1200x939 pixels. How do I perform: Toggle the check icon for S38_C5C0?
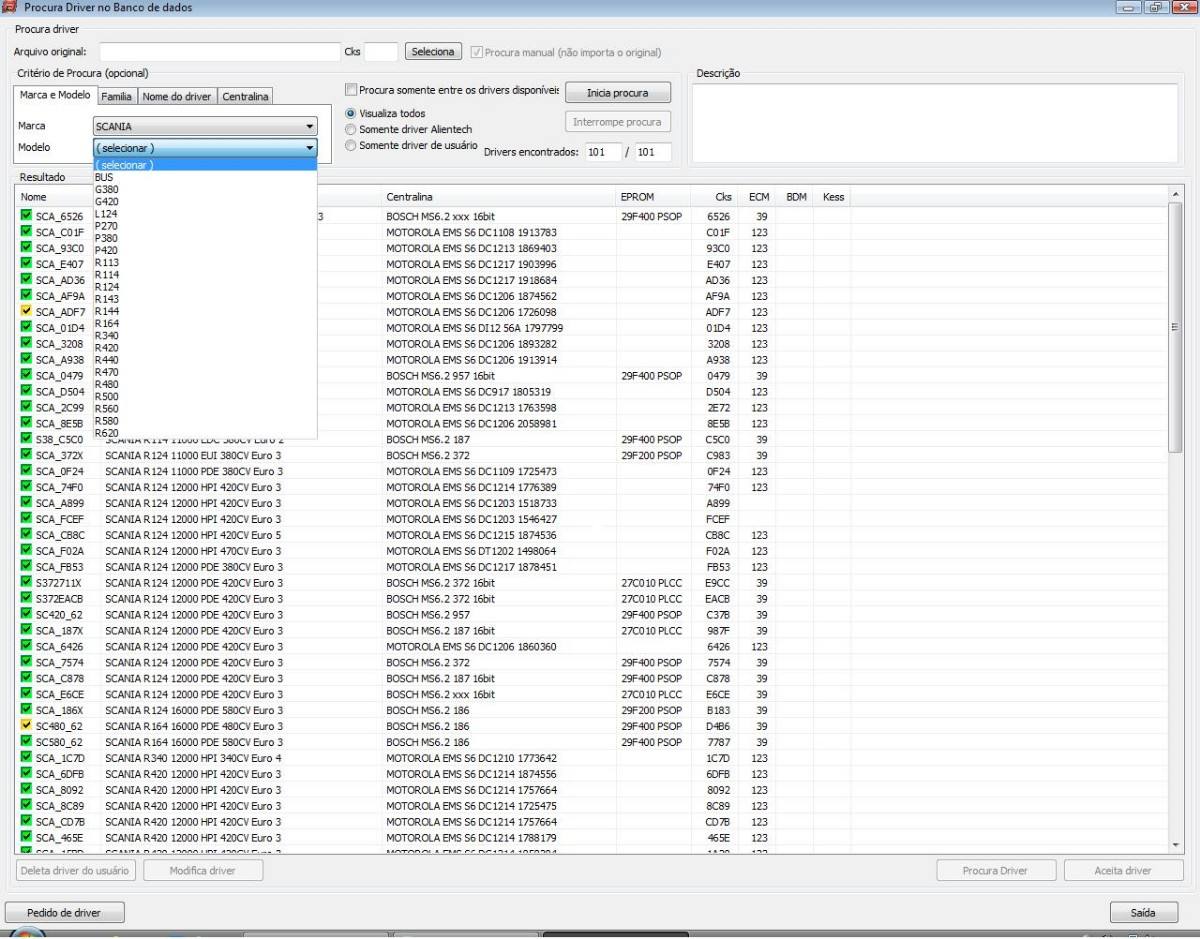26,439
